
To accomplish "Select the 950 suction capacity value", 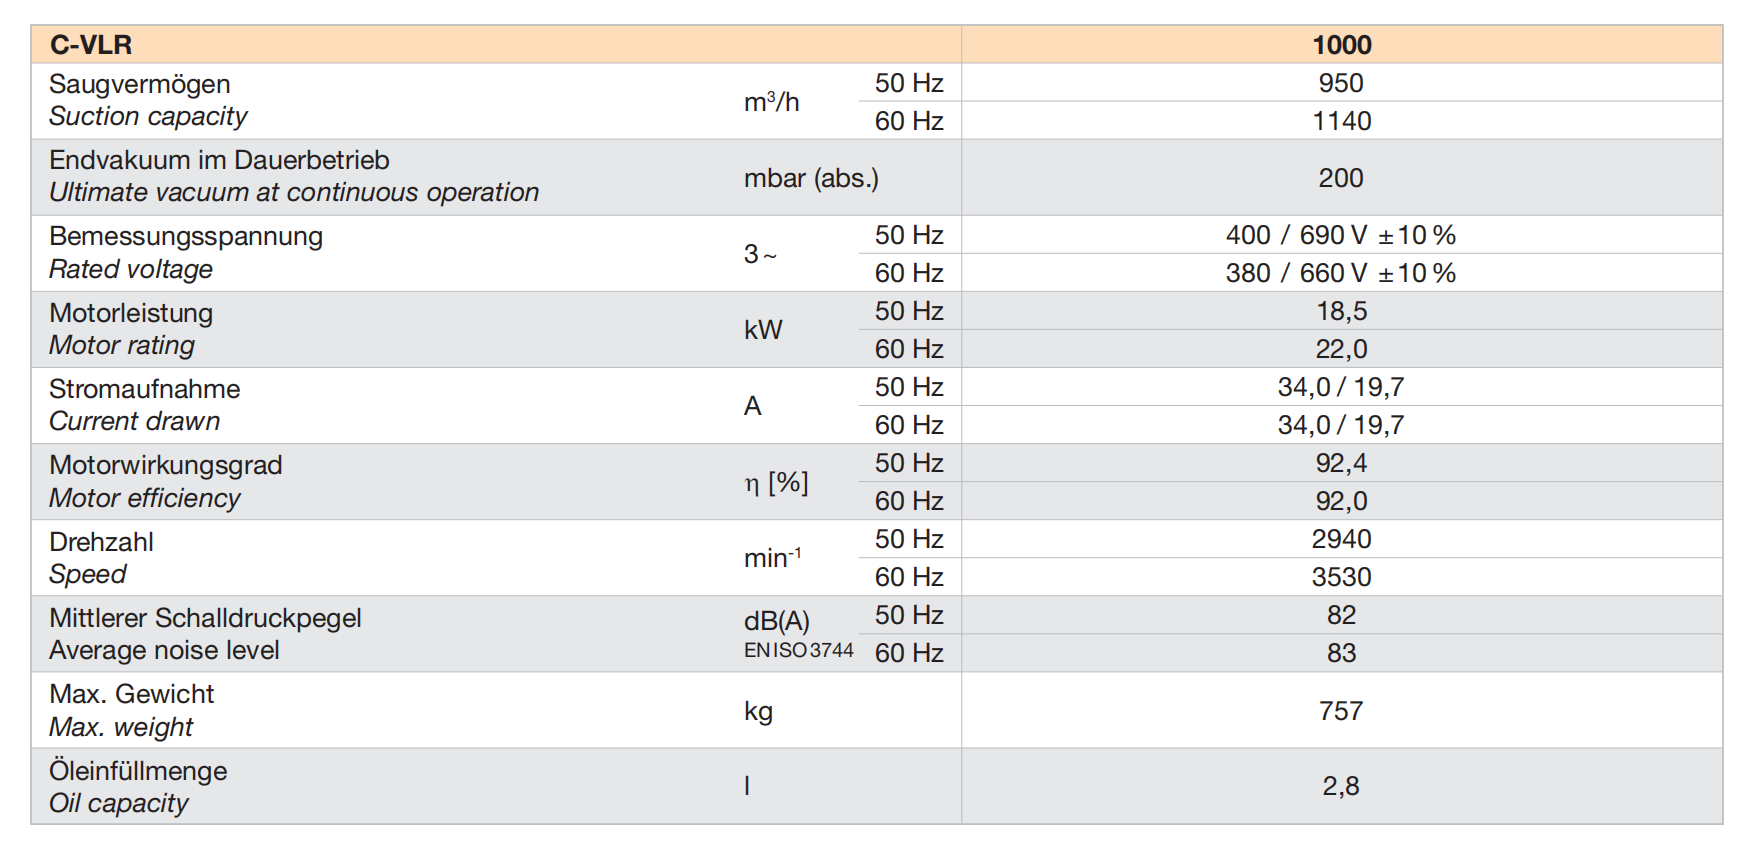I will [x=1341, y=83].
